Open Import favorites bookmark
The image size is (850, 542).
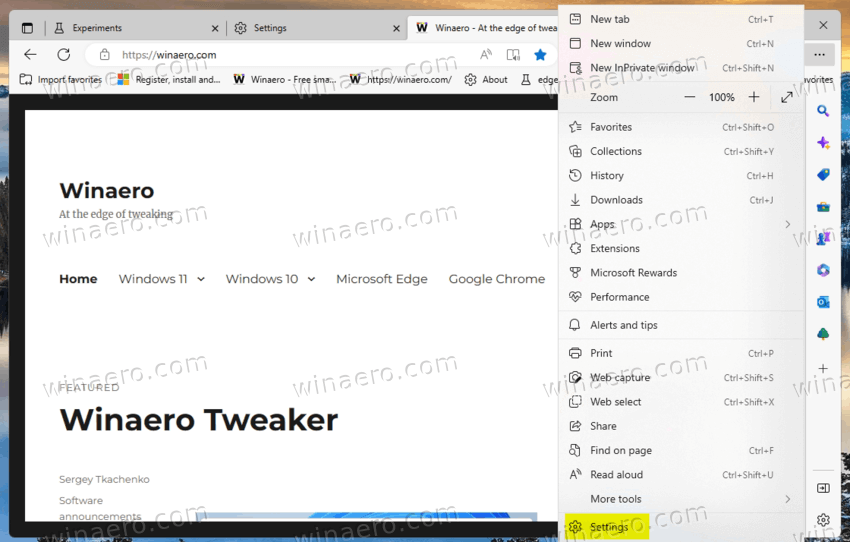61,80
